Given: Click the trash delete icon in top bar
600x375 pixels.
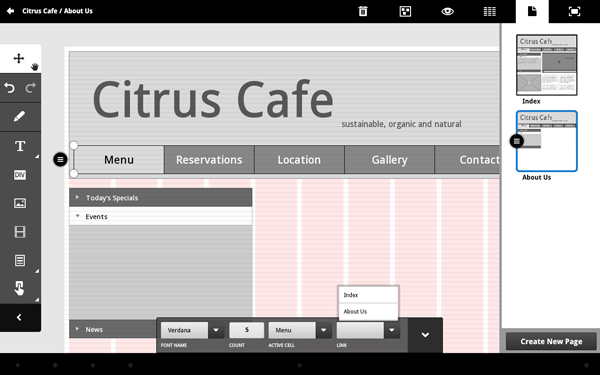Looking at the screenshot, I should click(x=363, y=11).
